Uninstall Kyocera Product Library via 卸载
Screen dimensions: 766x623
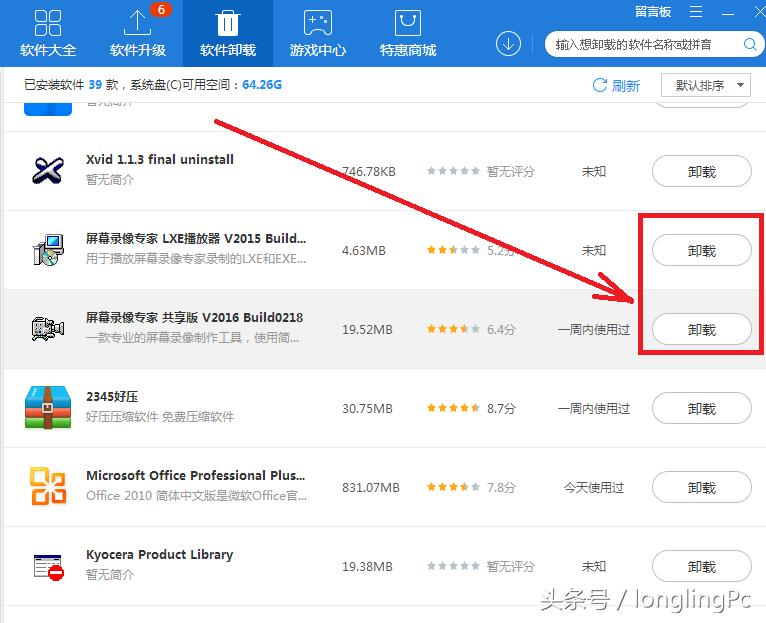coord(702,567)
